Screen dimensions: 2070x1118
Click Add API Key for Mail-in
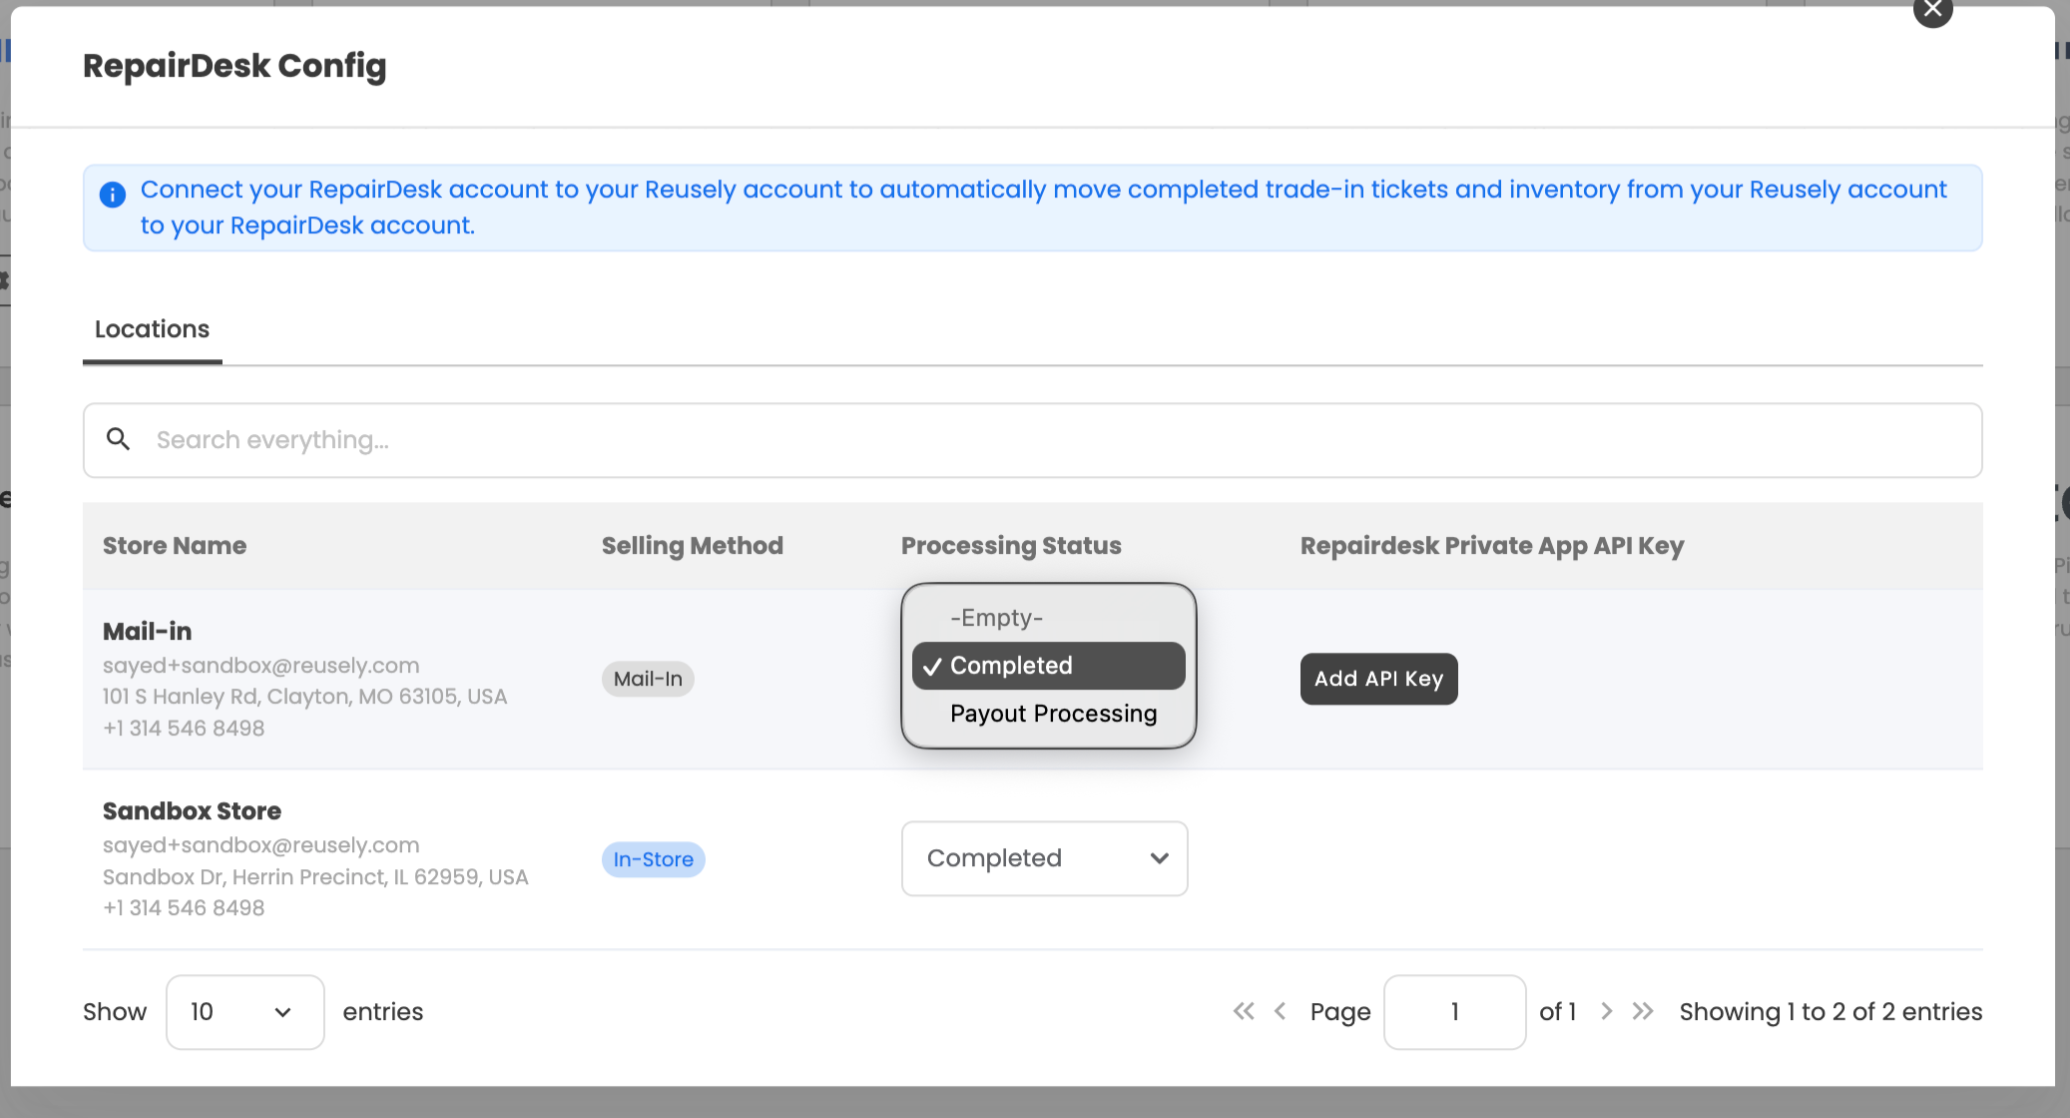pos(1379,679)
